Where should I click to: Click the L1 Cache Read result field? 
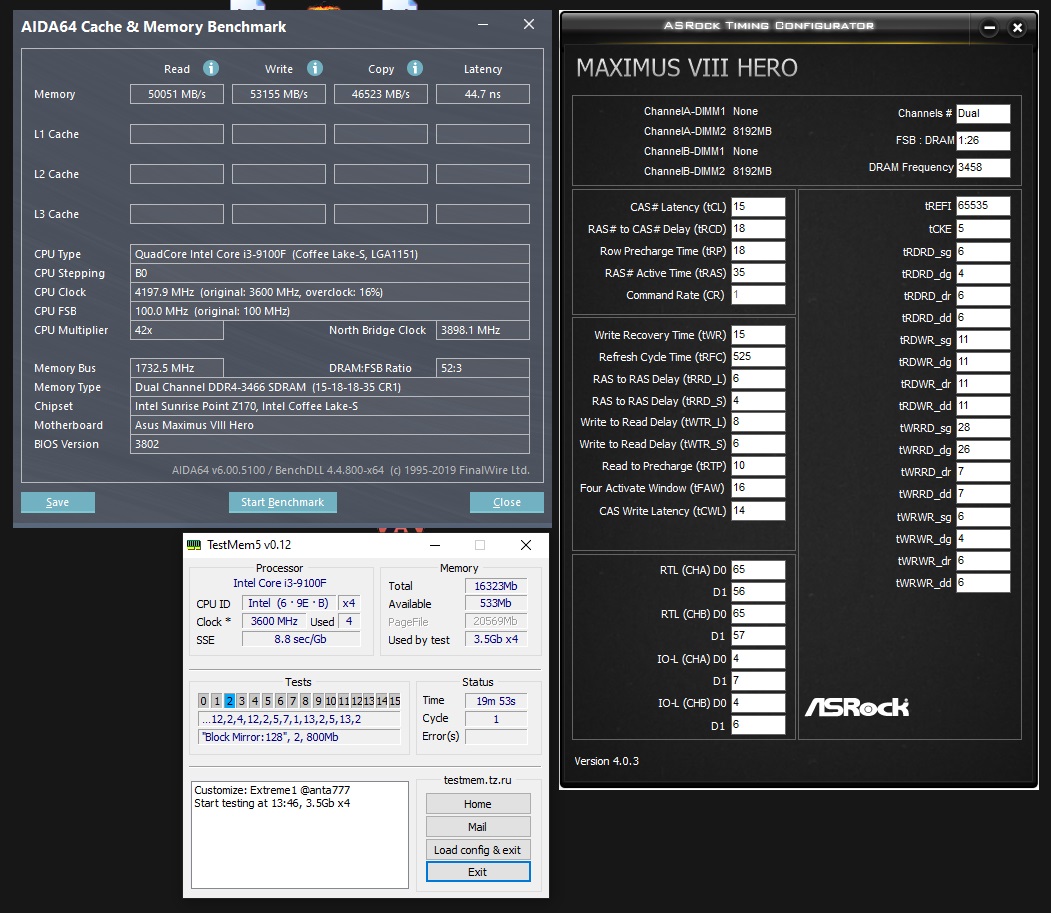tap(177, 134)
